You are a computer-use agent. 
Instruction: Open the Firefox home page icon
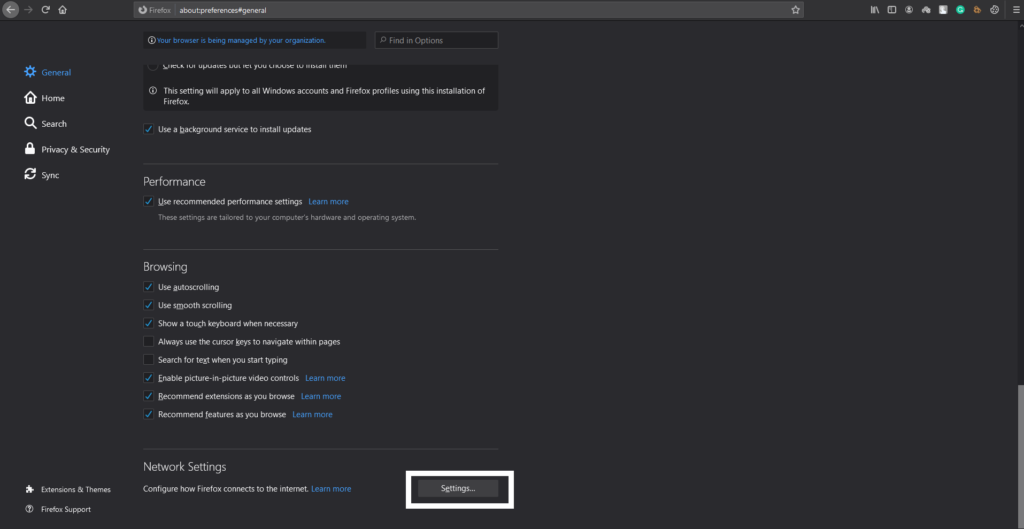(x=62, y=10)
